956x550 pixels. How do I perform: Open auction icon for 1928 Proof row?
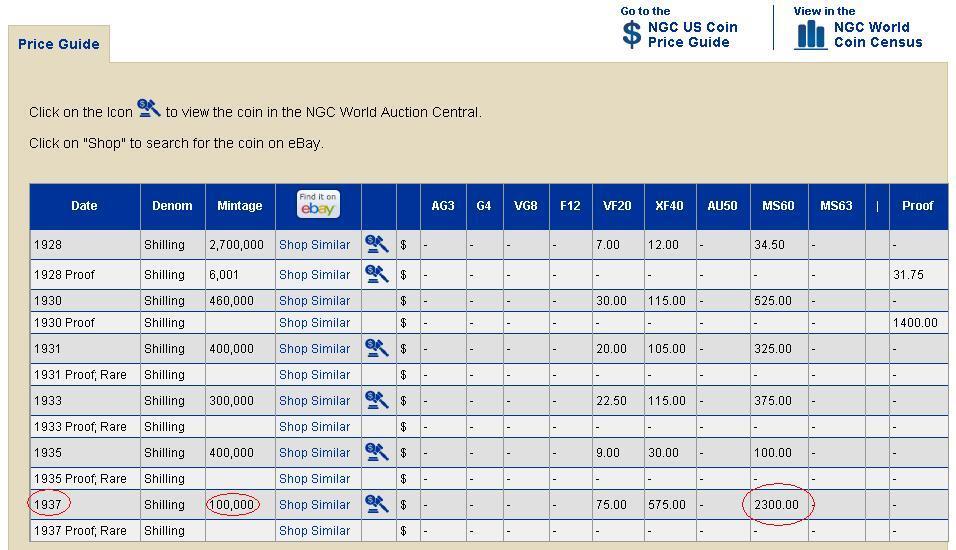click(376, 274)
